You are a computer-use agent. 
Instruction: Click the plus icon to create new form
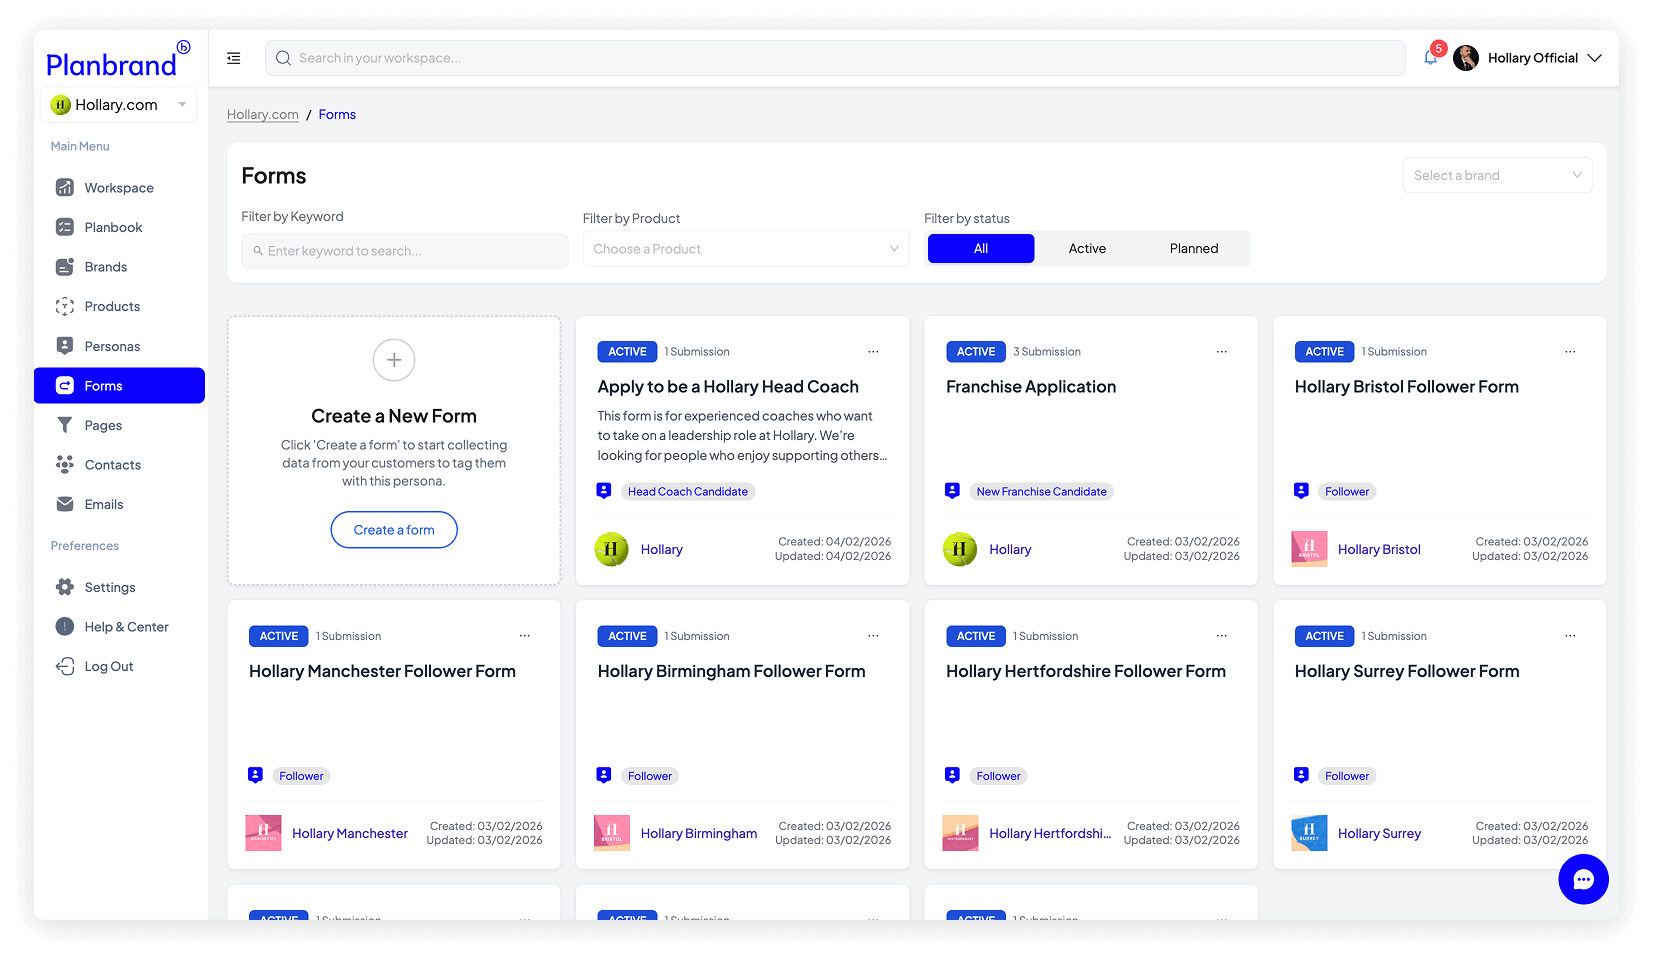394,360
